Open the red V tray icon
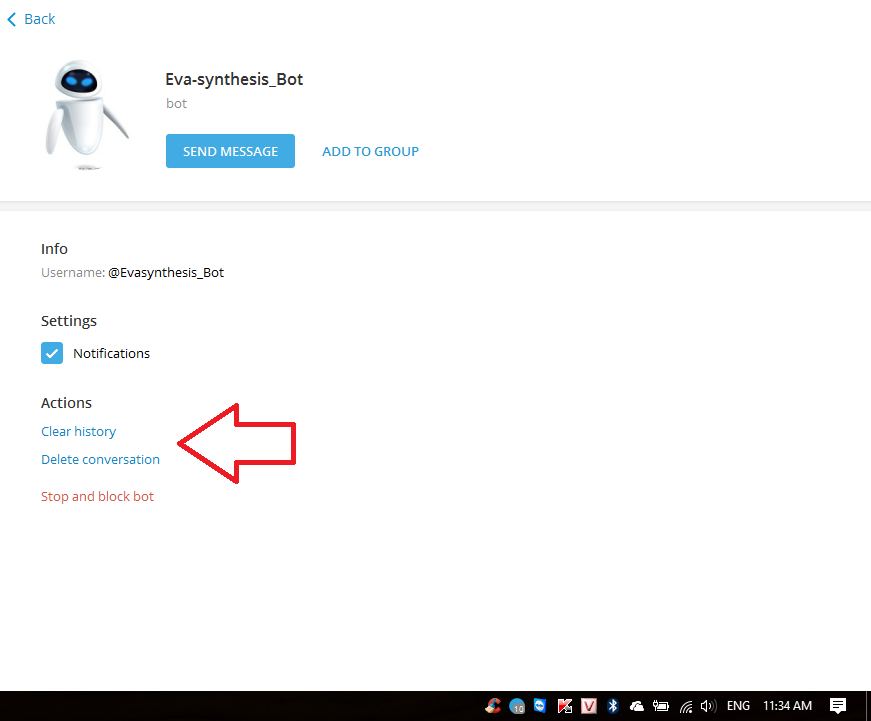 point(589,706)
